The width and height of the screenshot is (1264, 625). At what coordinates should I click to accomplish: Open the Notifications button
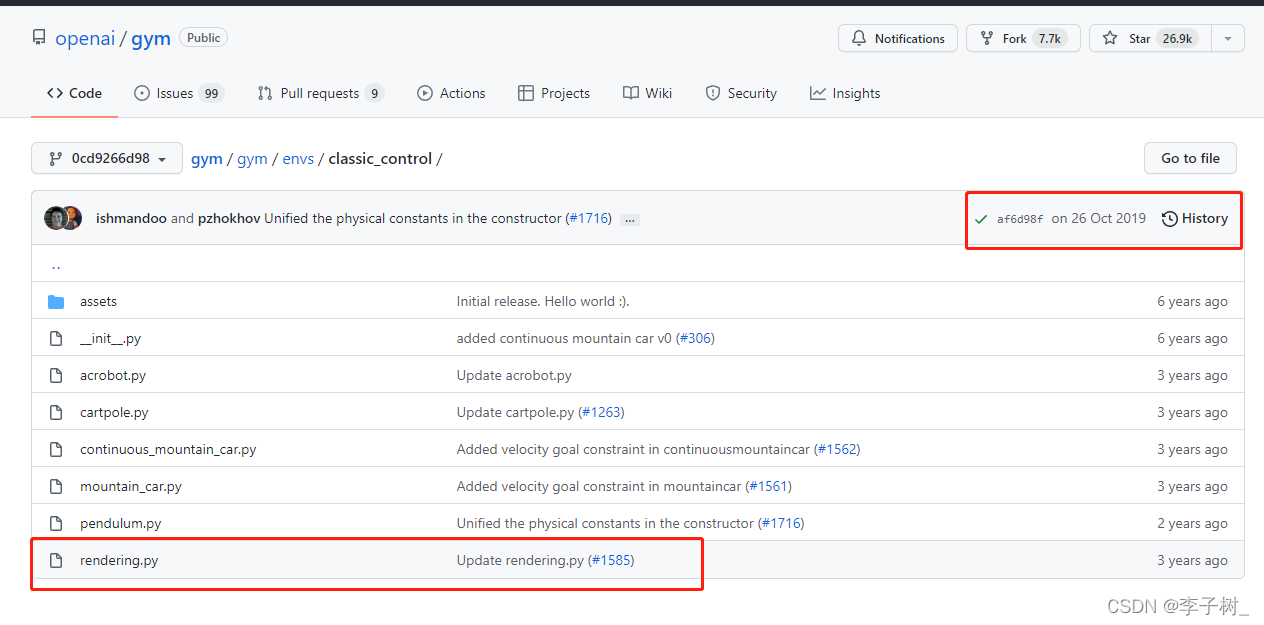(x=898, y=38)
